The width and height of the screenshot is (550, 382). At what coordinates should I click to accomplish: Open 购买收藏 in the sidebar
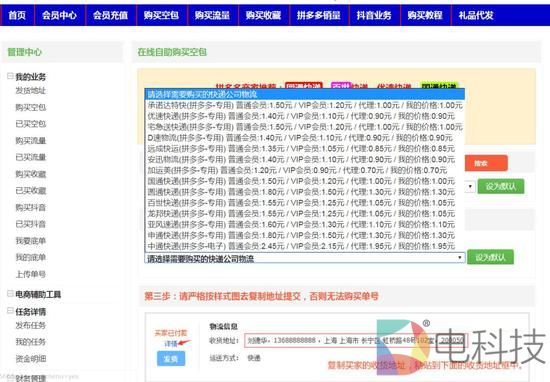pyautogui.click(x=31, y=174)
